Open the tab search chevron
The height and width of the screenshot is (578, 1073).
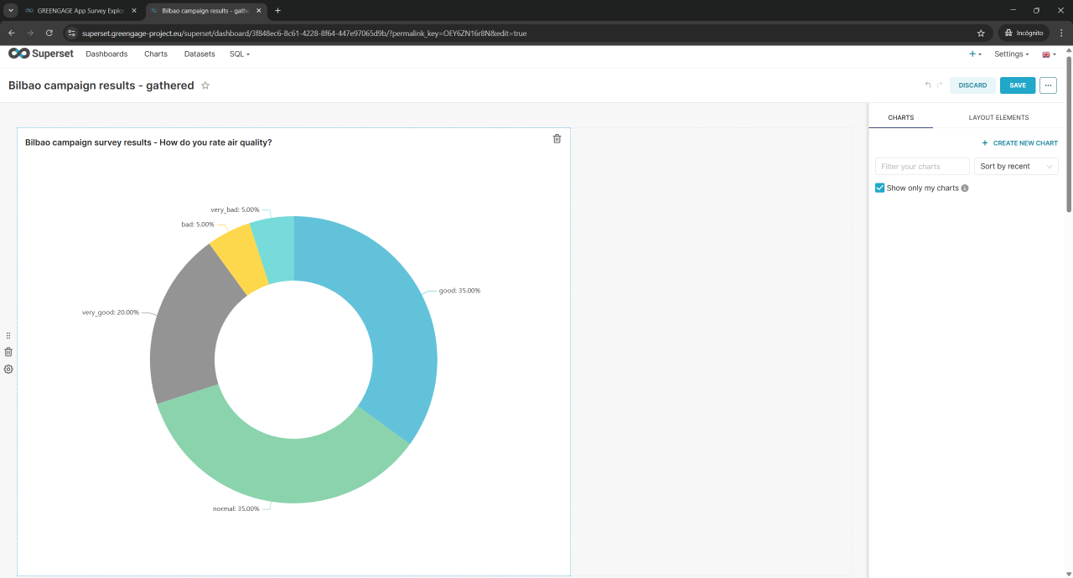point(11,11)
